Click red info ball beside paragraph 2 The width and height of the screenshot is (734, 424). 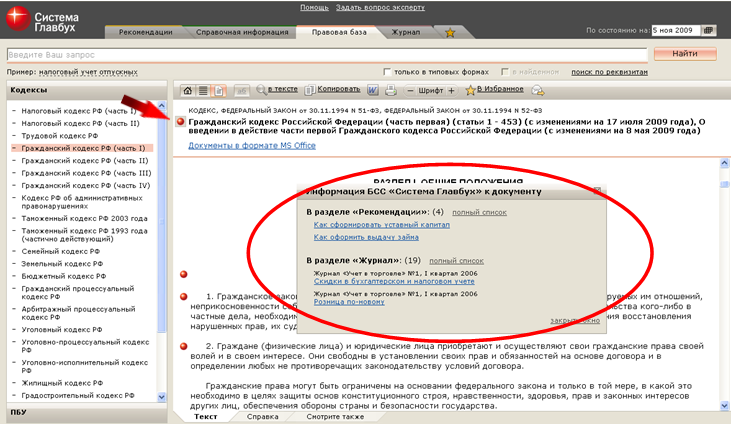tap(184, 346)
